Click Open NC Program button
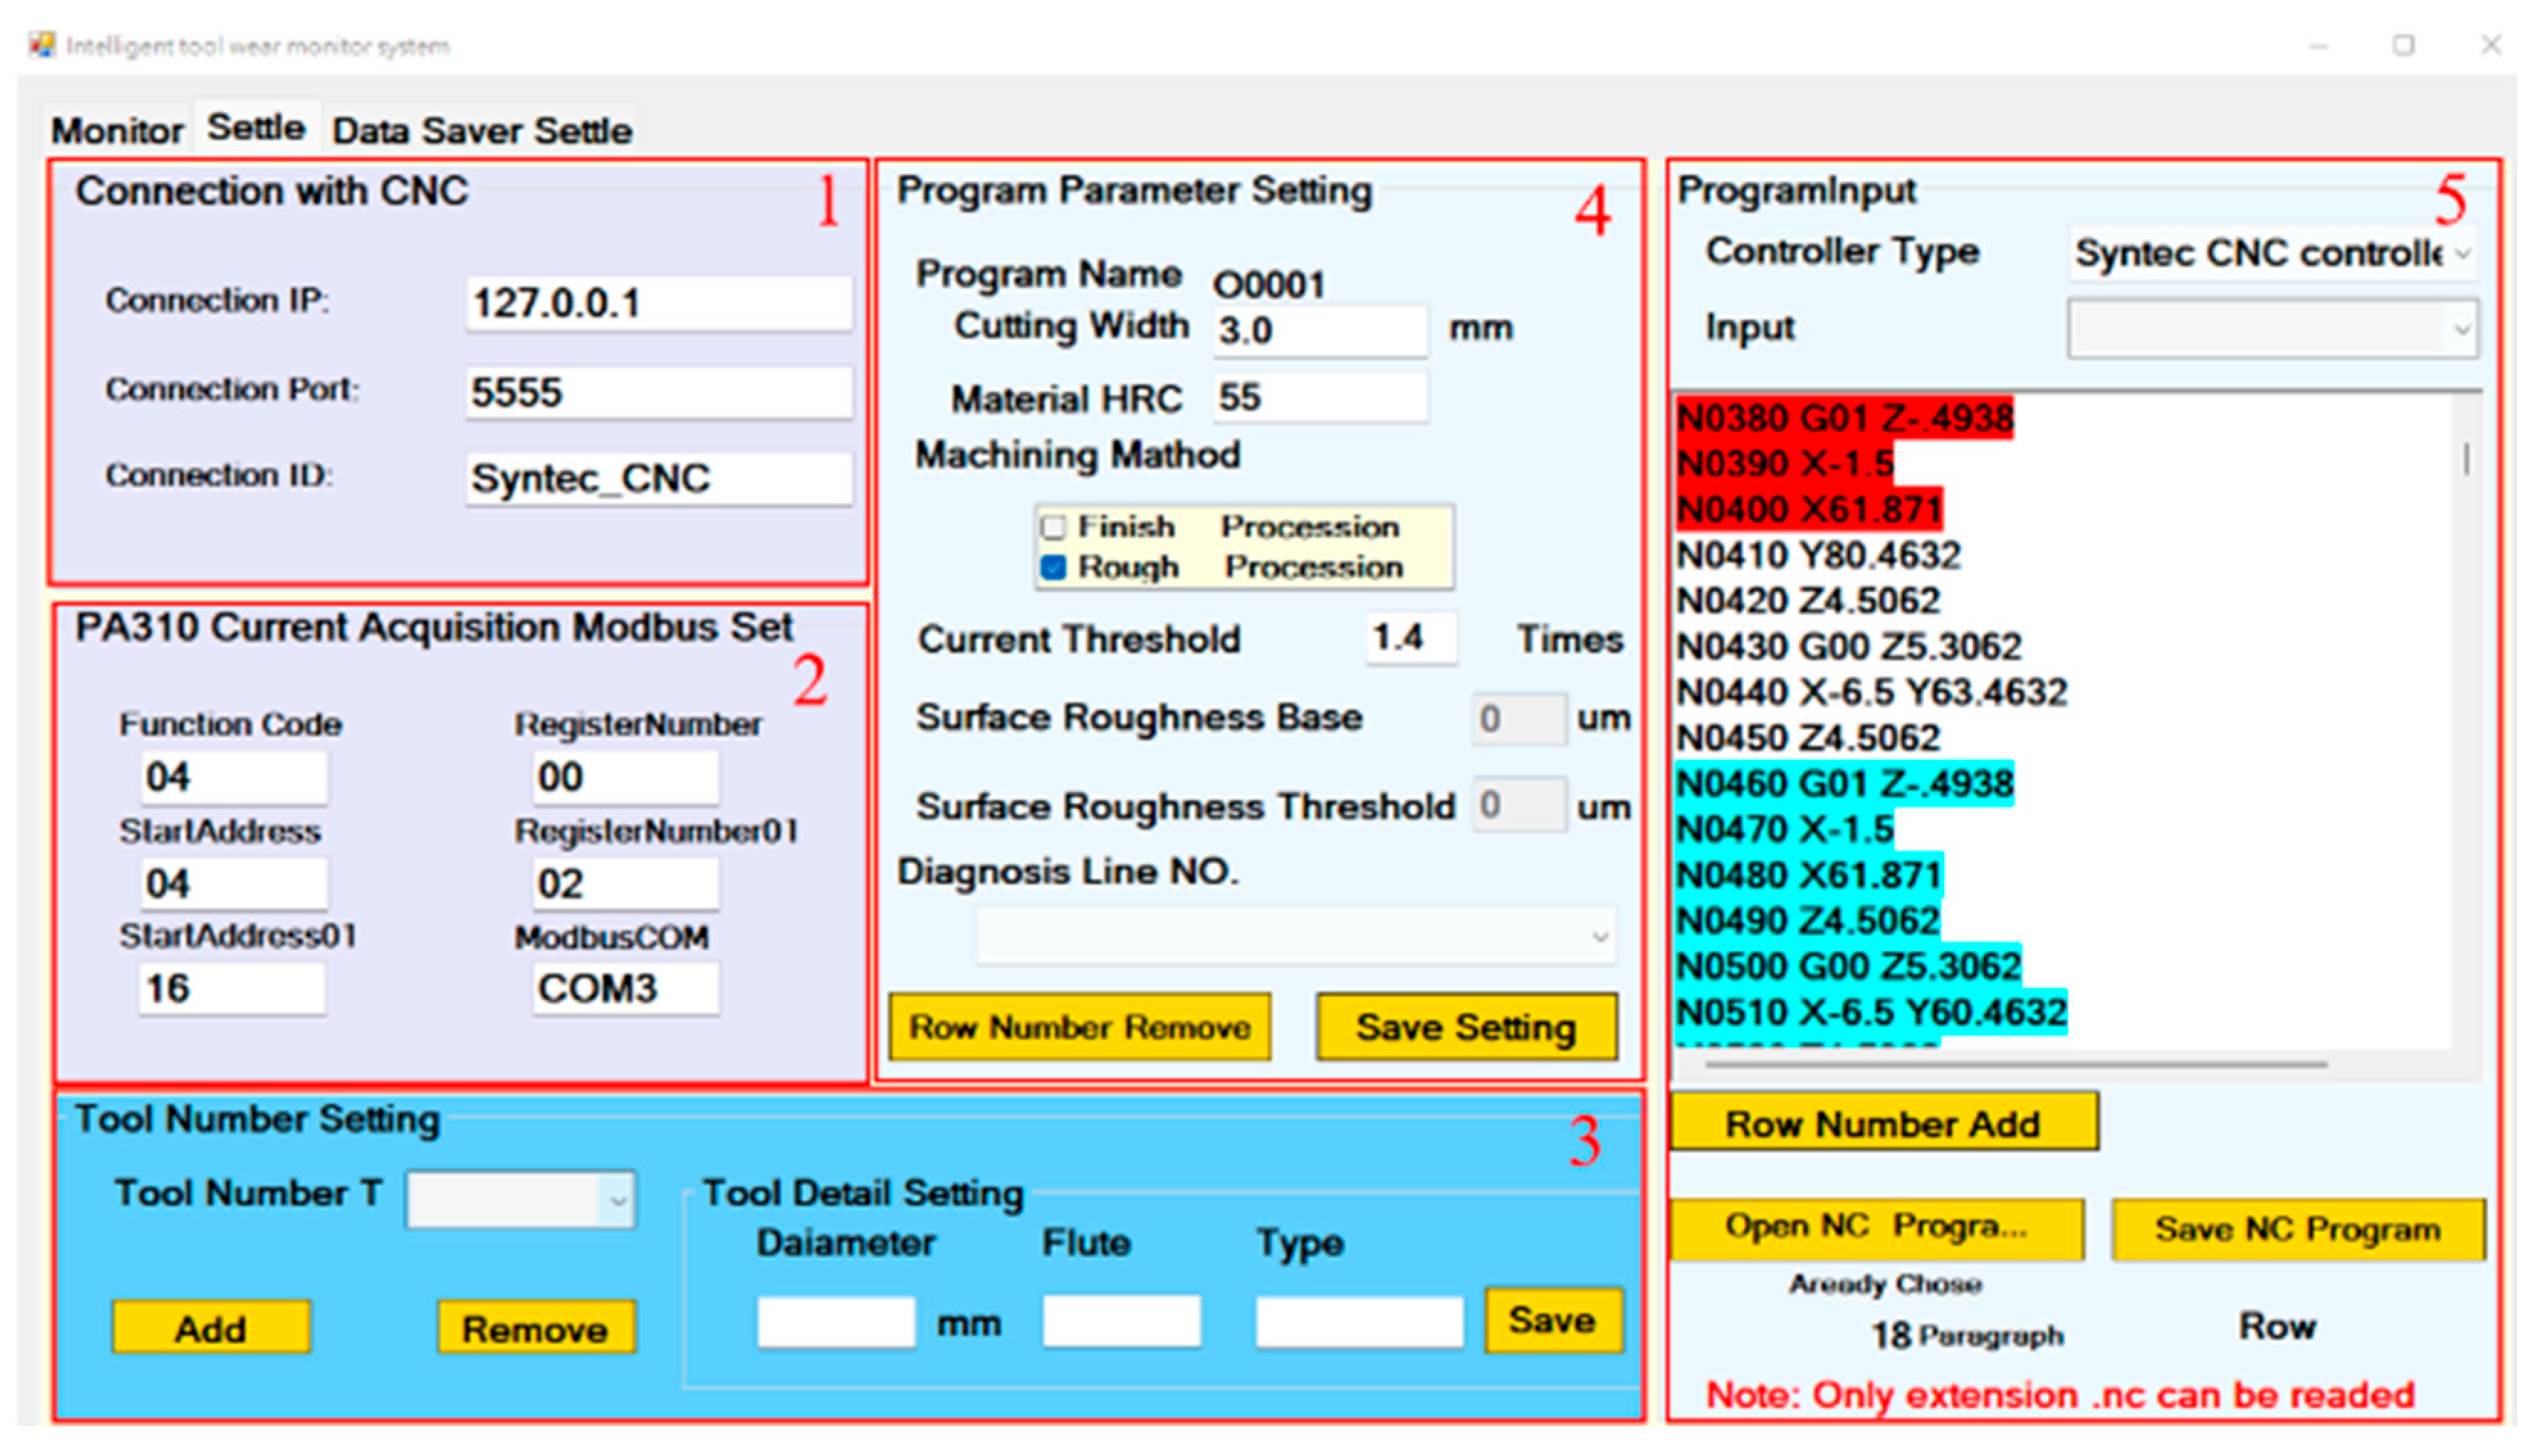Viewport: 2540px width, 1456px height. pyautogui.click(x=1876, y=1228)
